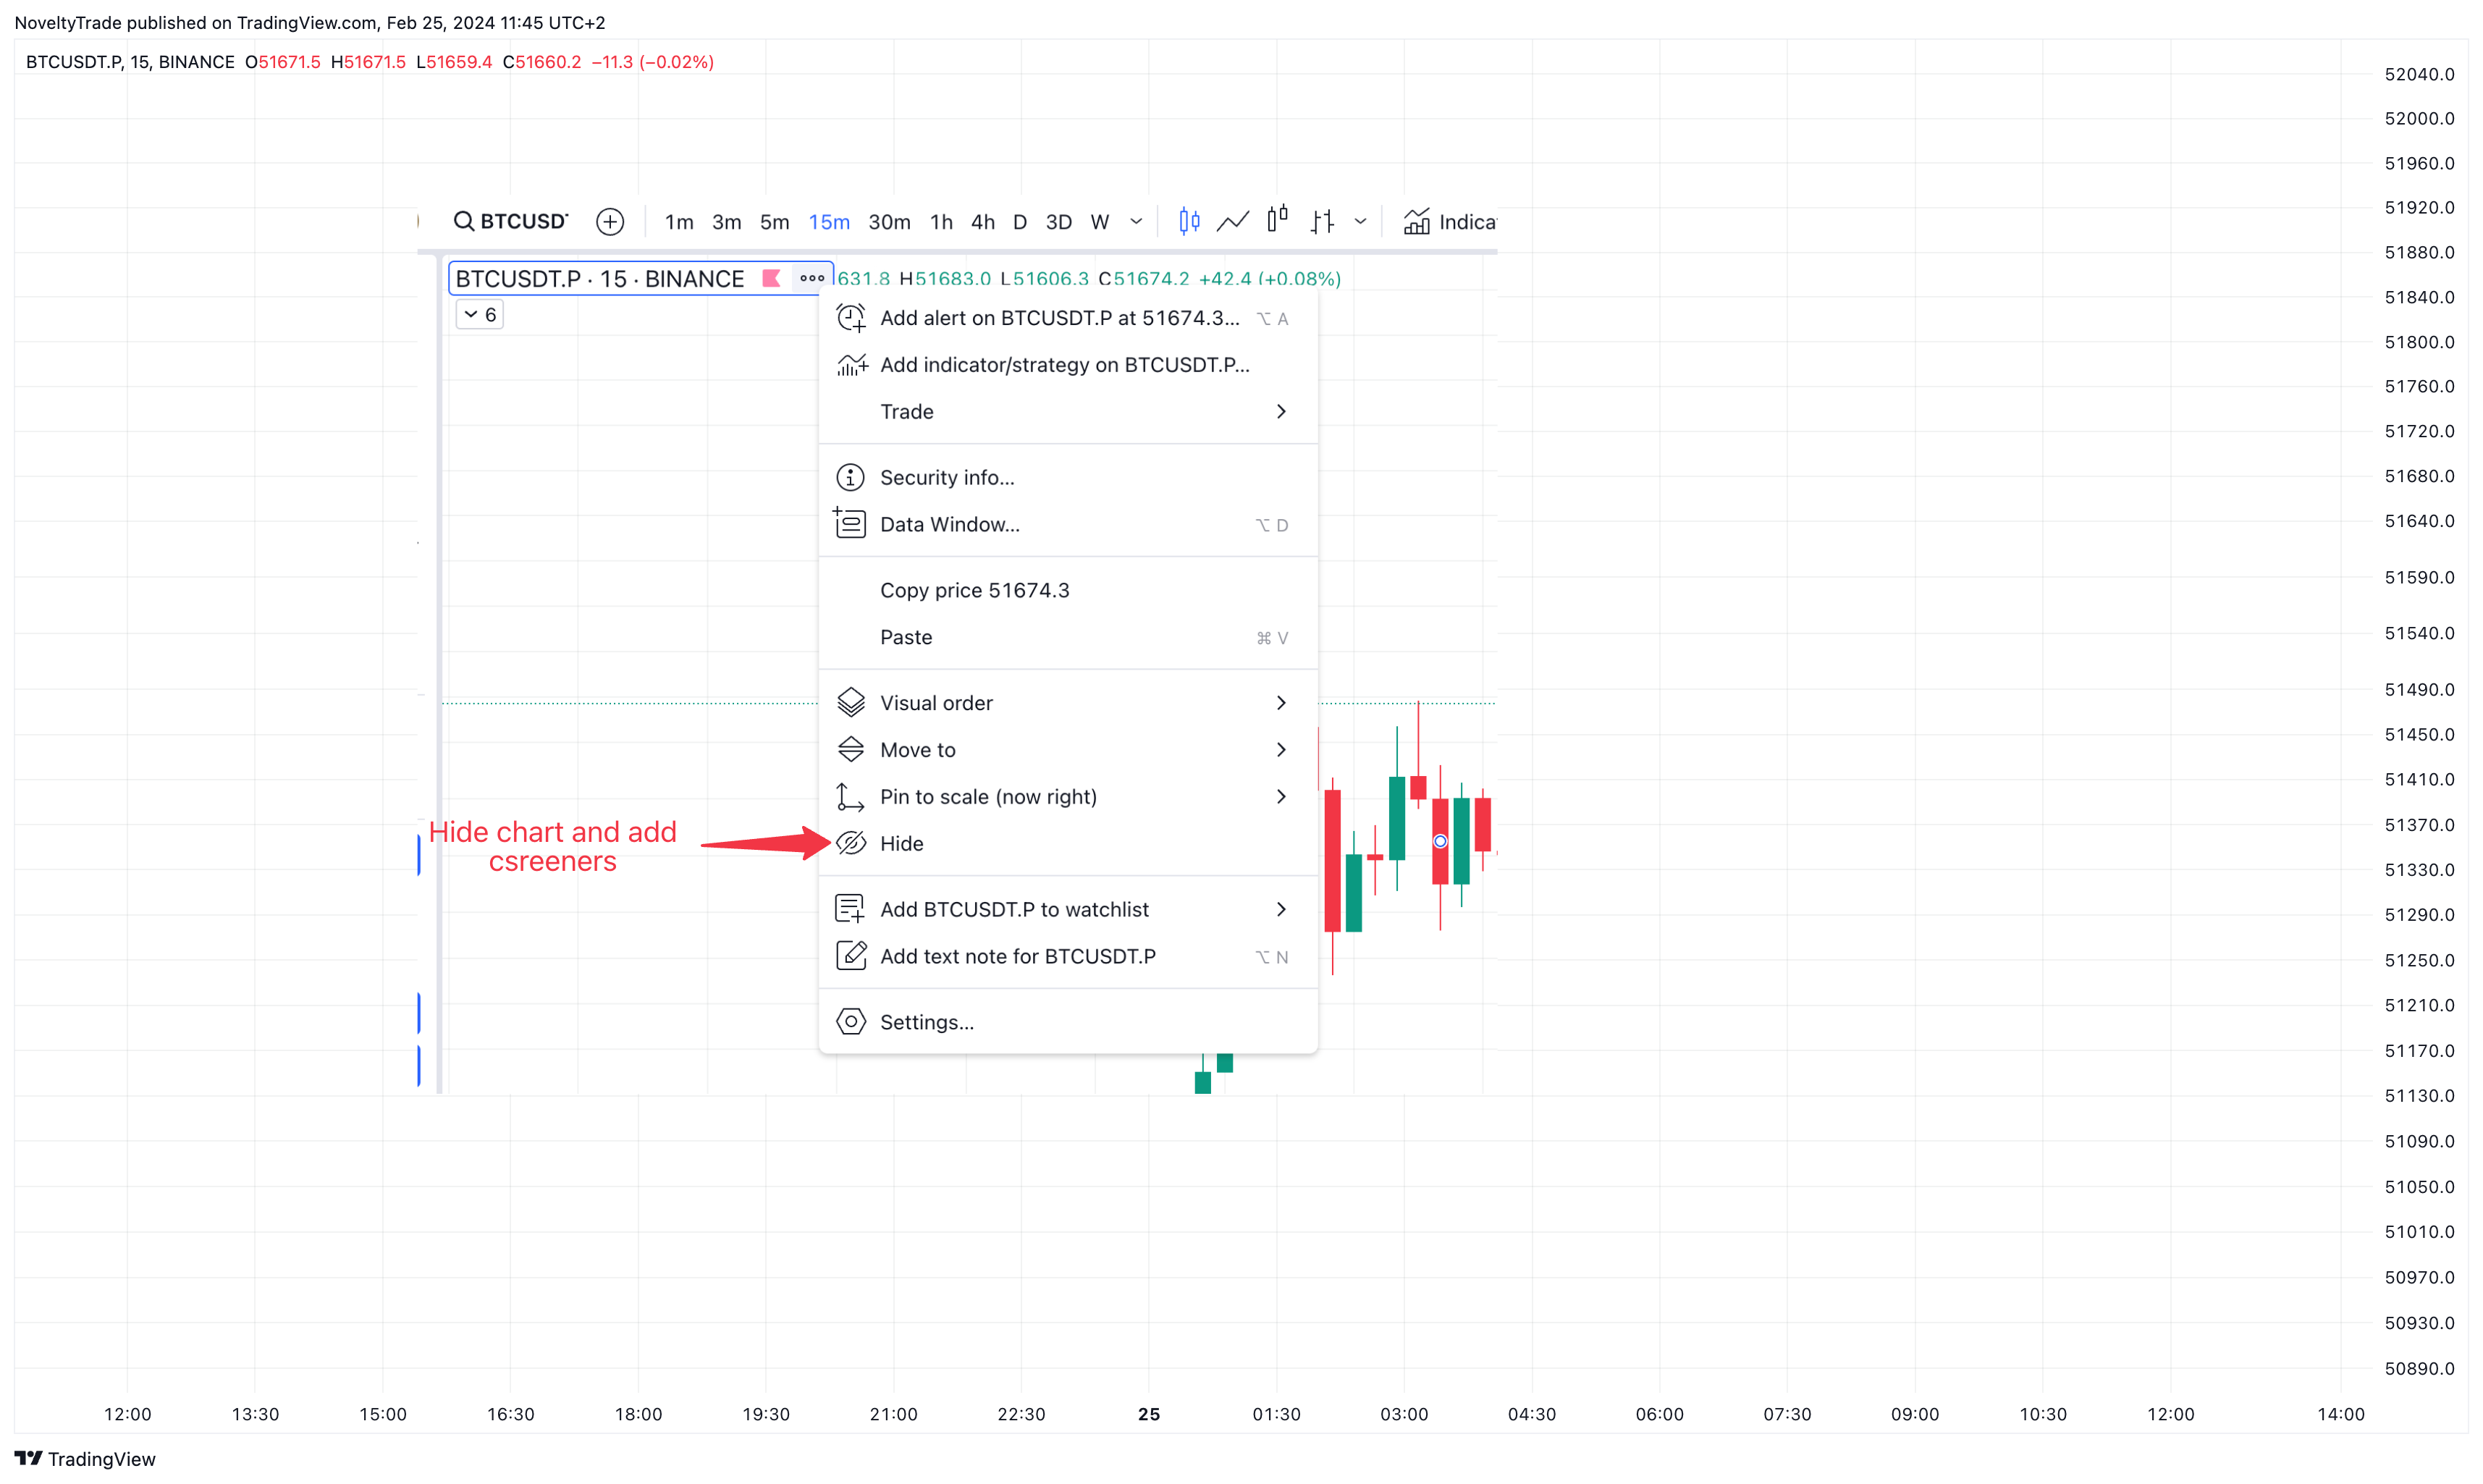Click the 25 date label on time axis
Screen dimensions: 2483x1484
click(1149, 1415)
